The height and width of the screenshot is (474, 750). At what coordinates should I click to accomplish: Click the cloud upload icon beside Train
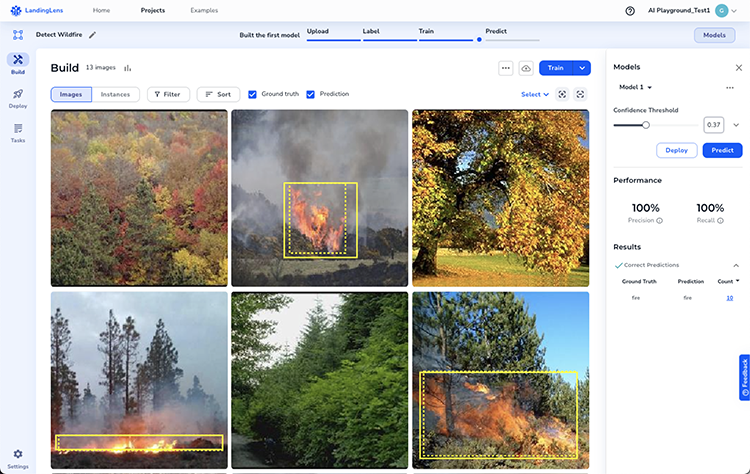tap(526, 68)
